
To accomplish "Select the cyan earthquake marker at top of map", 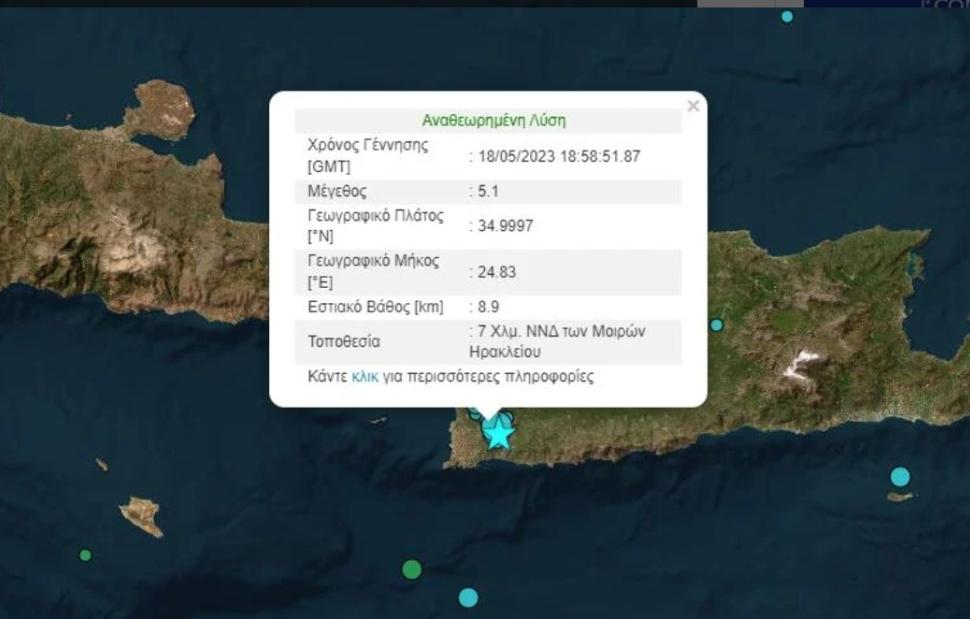I will (787, 16).
